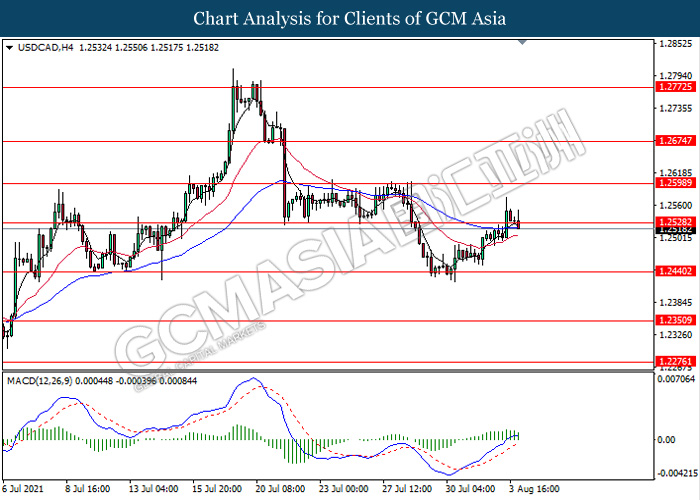Click the 1.23845 price scale value
700x500 pixels.
[x=676, y=303]
